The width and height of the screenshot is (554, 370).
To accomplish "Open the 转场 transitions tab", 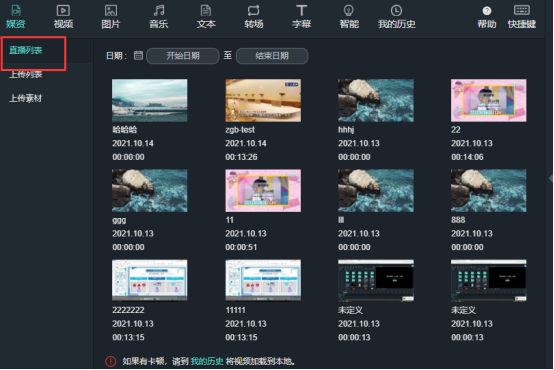I will pos(254,17).
